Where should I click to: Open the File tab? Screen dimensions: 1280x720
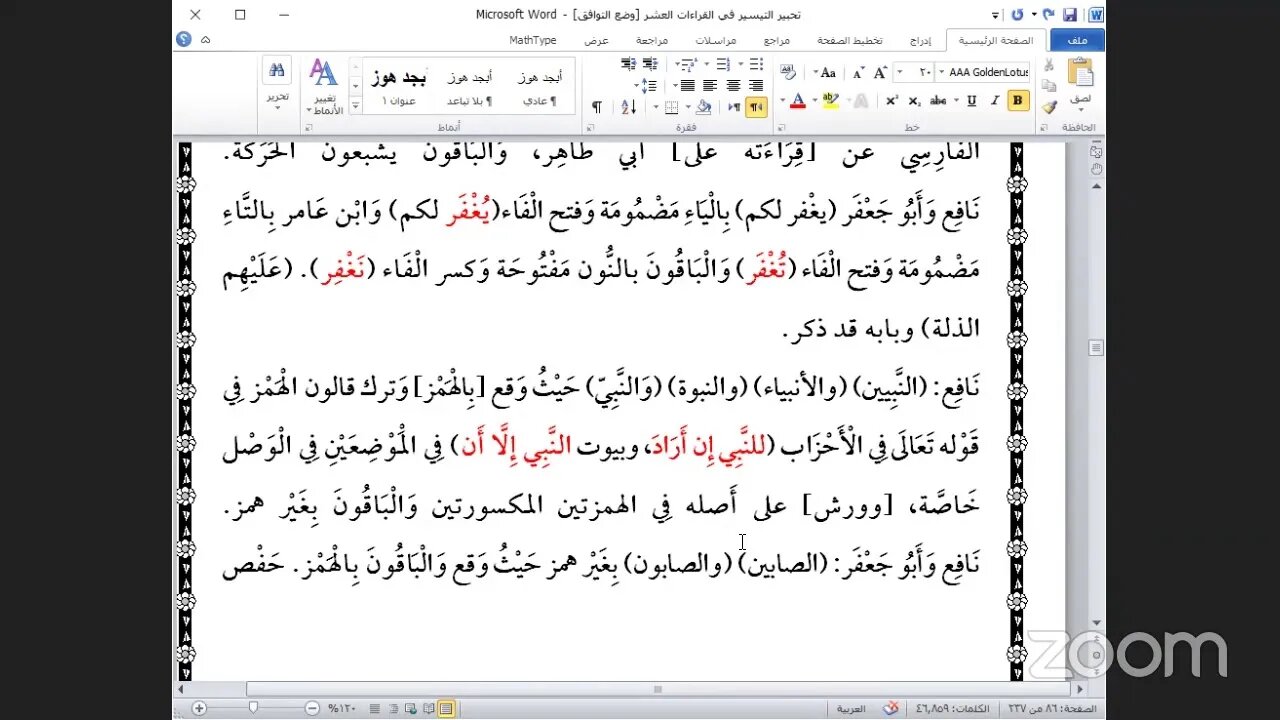(x=1077, y=40)
